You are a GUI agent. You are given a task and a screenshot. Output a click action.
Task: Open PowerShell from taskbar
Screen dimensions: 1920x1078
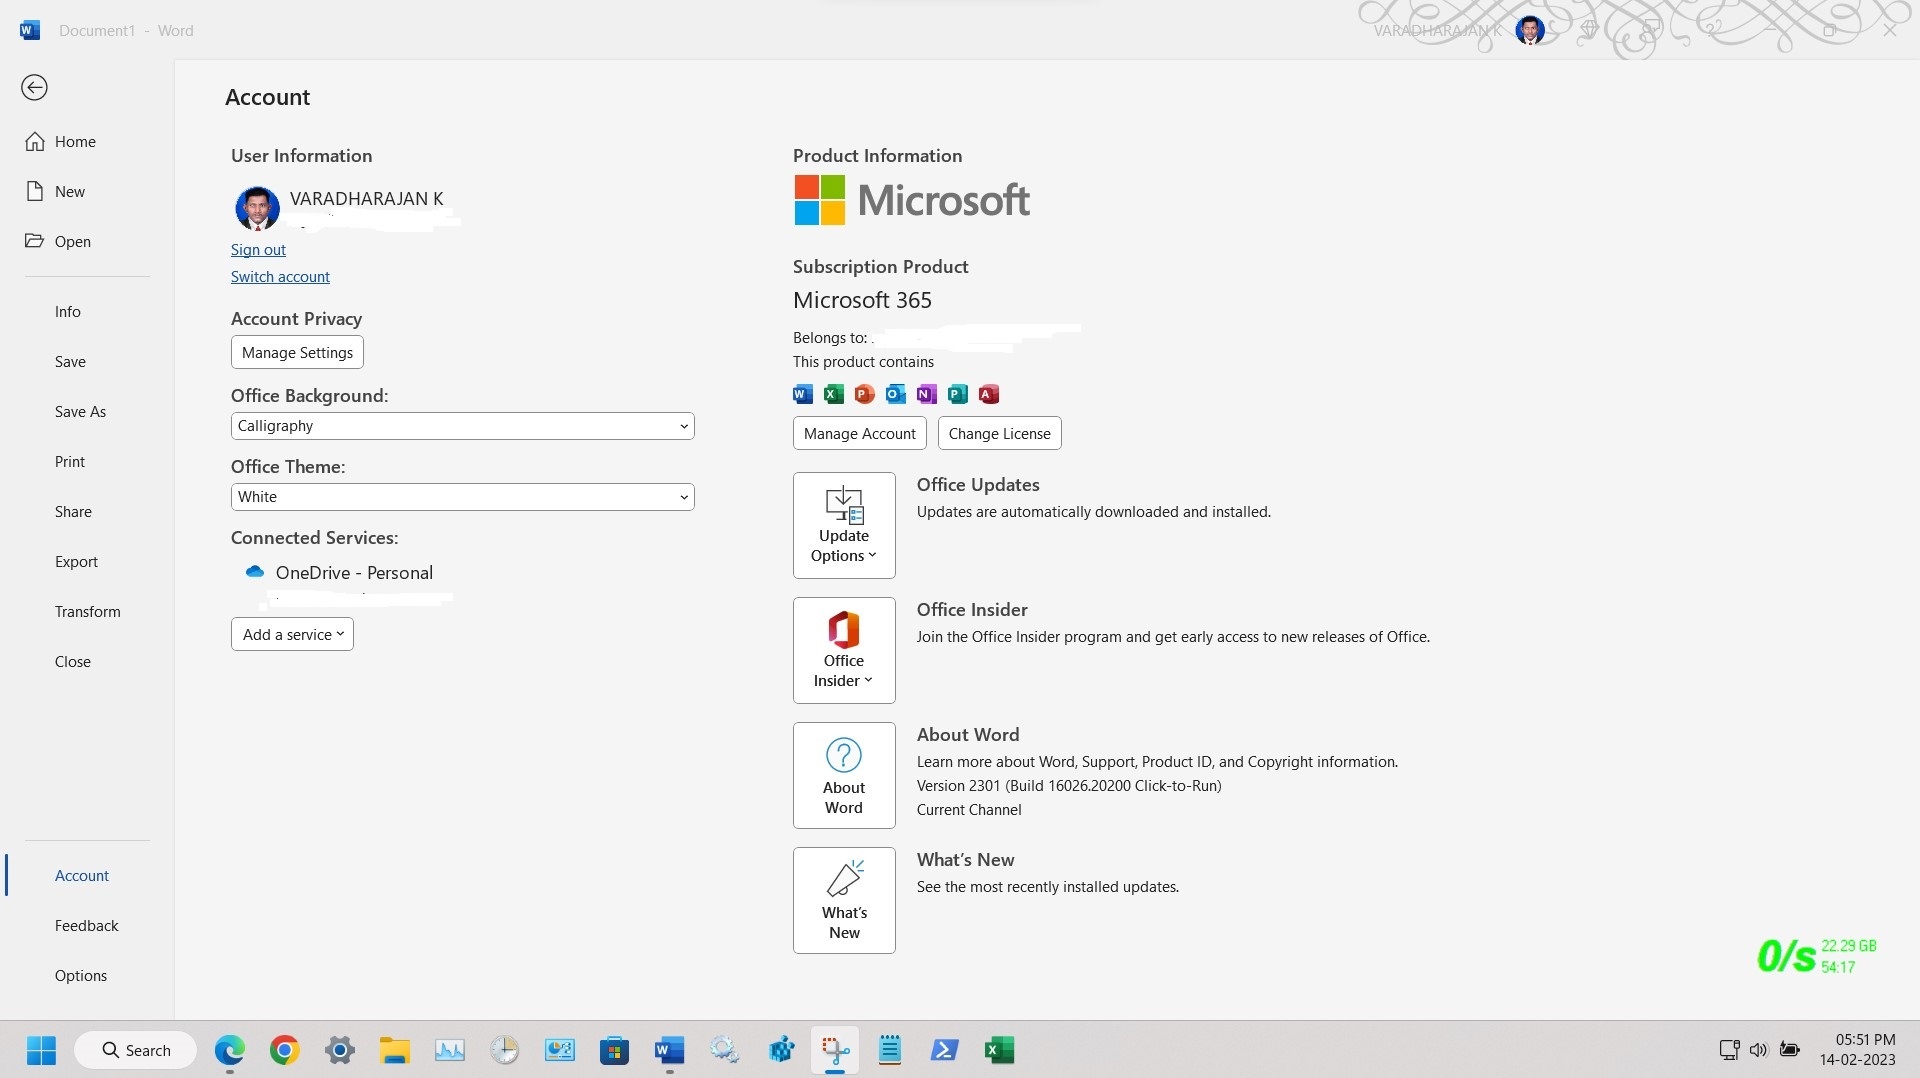point(945,1050)
